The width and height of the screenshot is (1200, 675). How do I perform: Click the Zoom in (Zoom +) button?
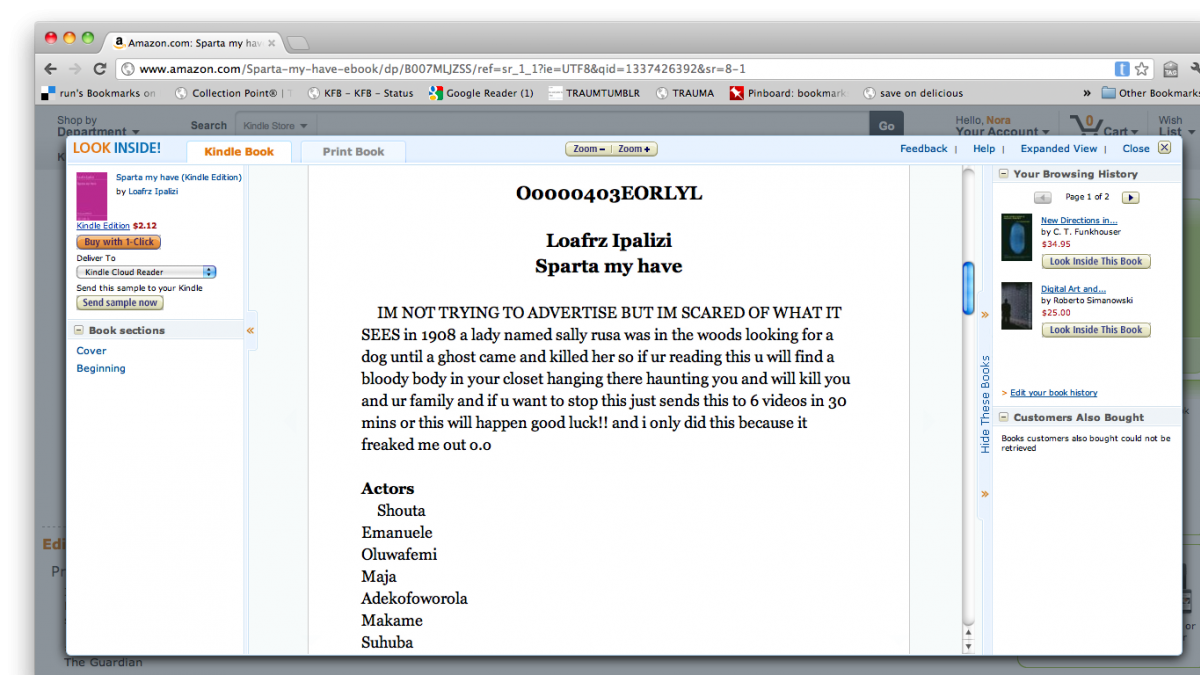click(634, 149)
